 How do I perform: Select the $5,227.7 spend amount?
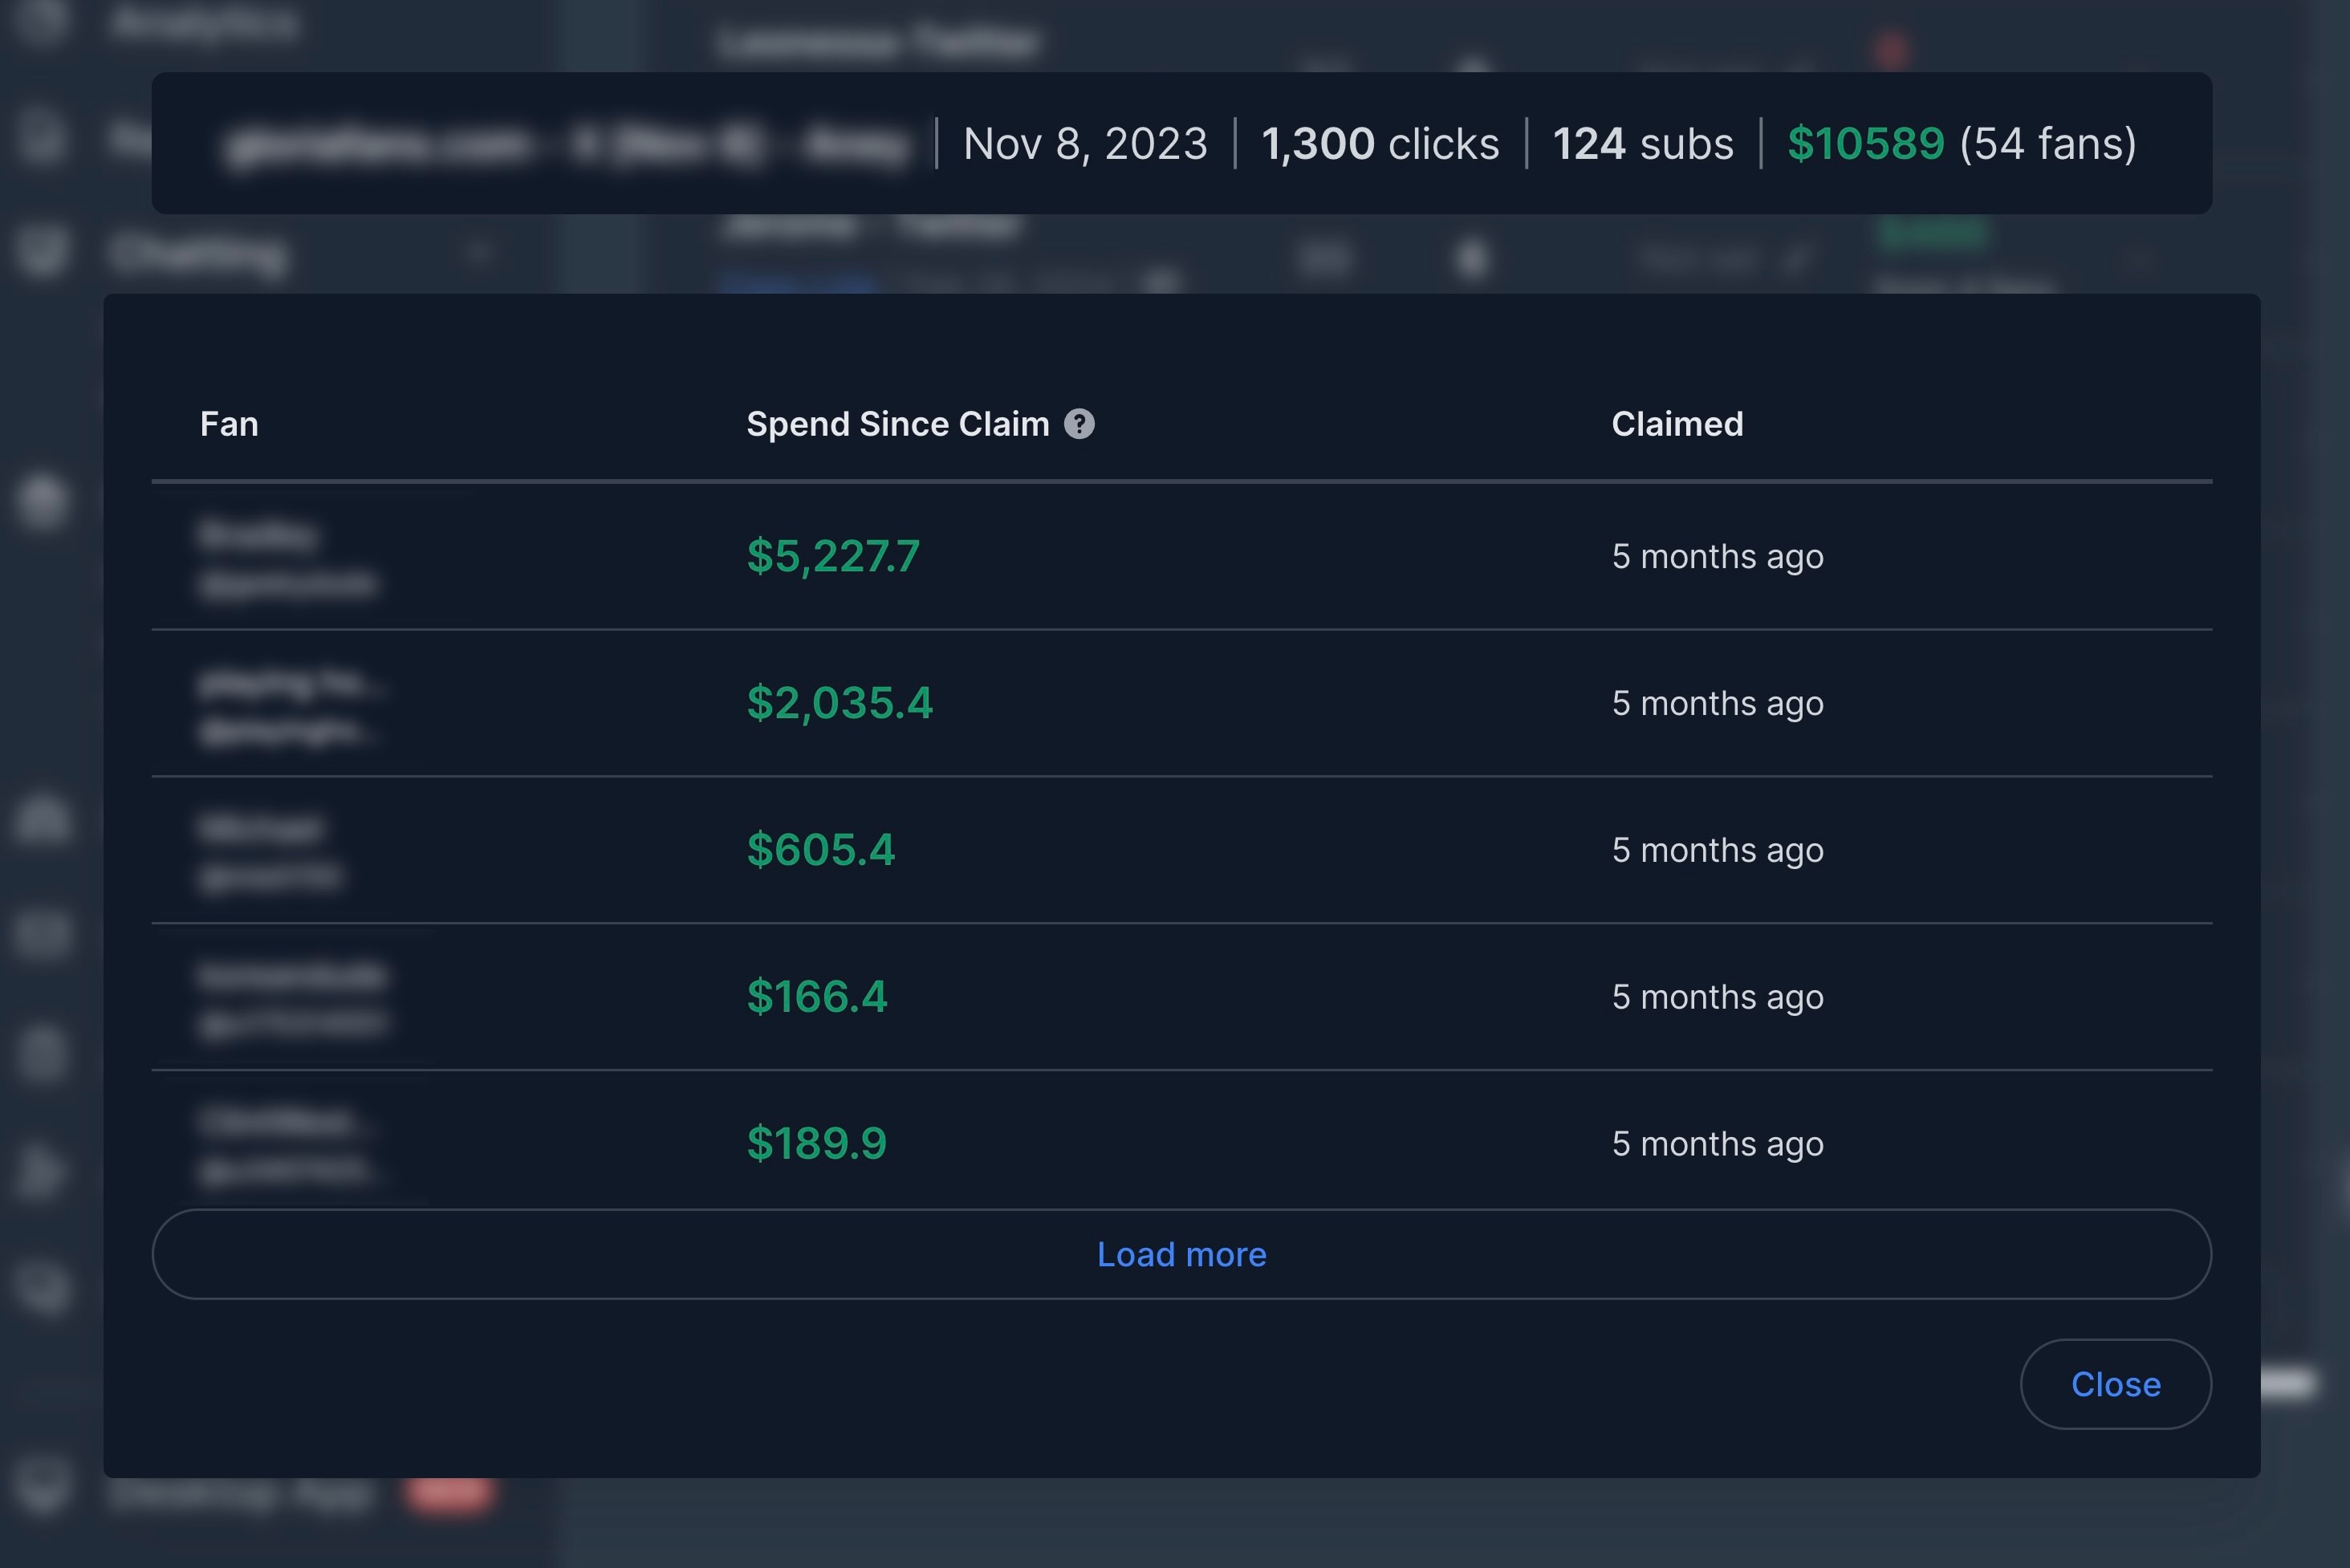point(833,556)
